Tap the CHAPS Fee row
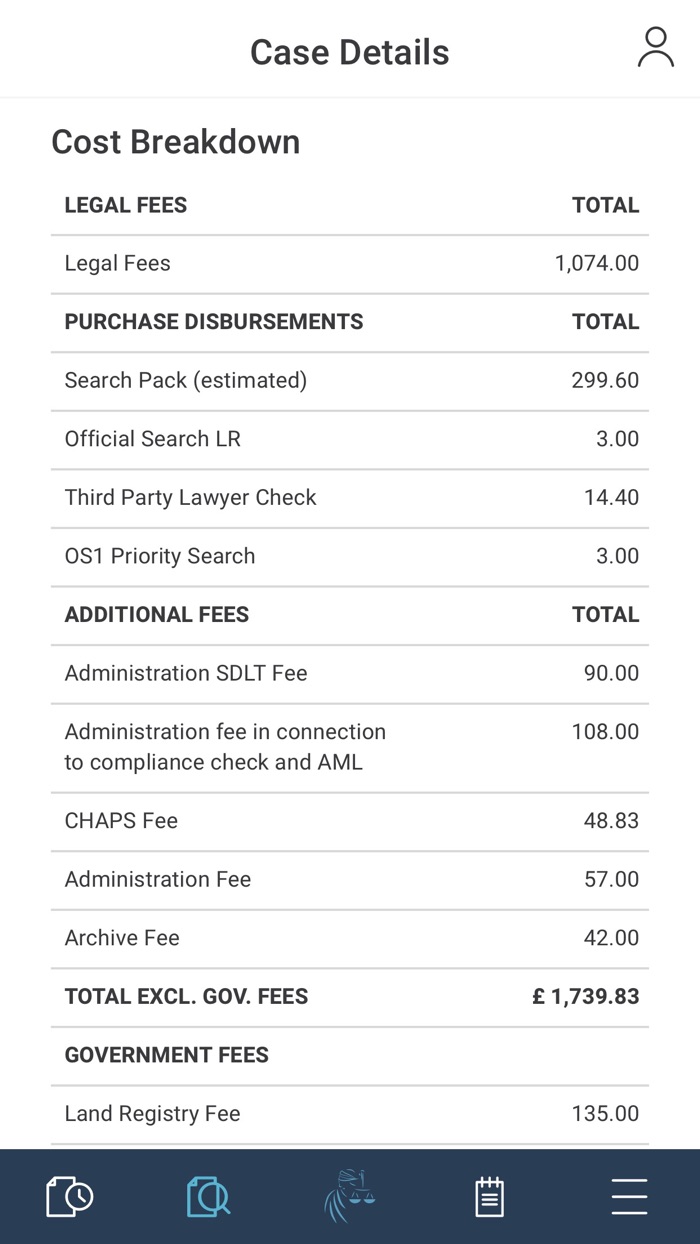This screenshot has width=700, height=1244. pos(350,821)
